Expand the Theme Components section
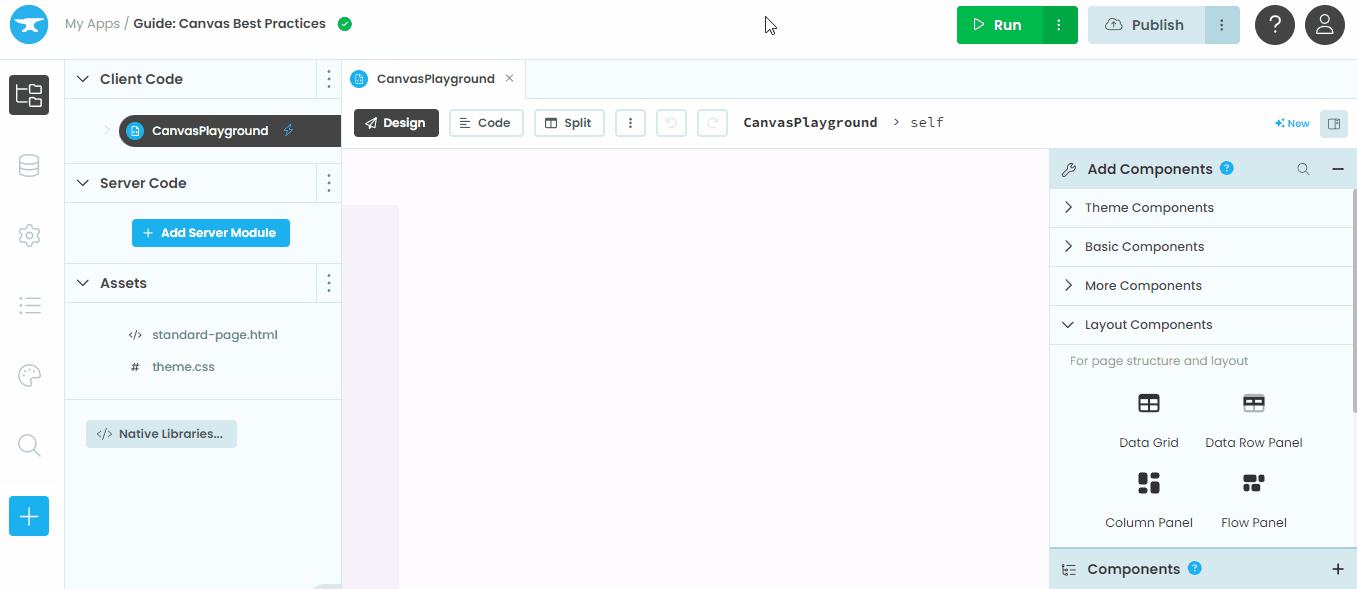 pyautogui.click(x=1149, y=208)
